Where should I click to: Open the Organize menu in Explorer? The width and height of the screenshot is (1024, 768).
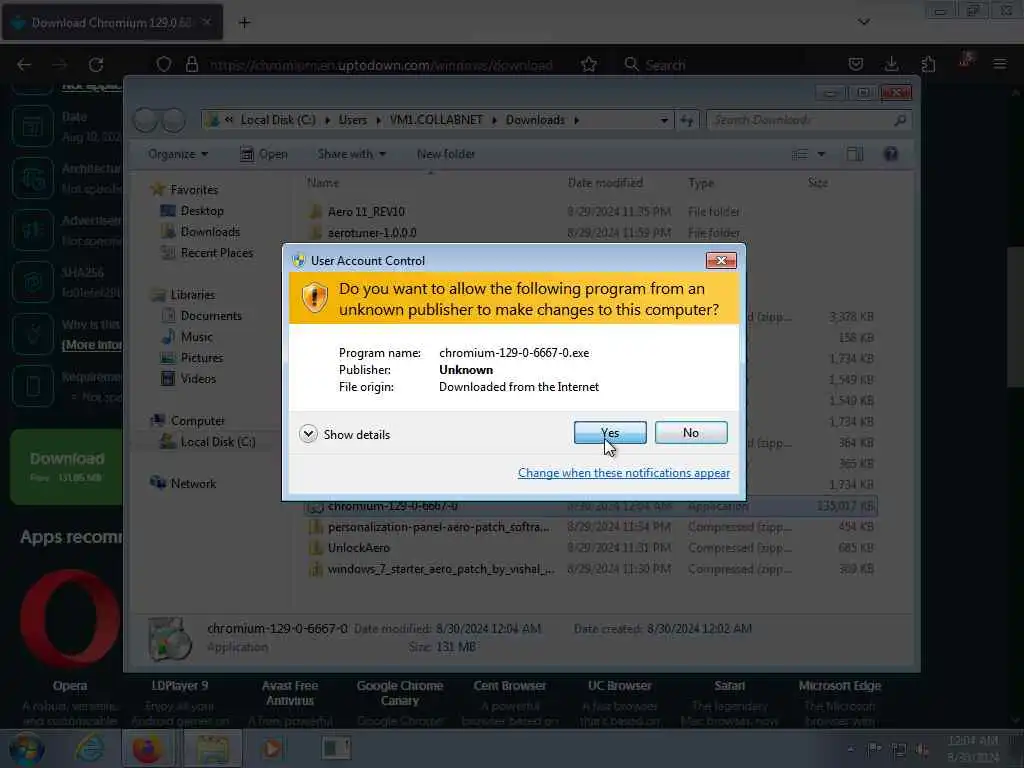pyautogui.click(x=178, y=154)
